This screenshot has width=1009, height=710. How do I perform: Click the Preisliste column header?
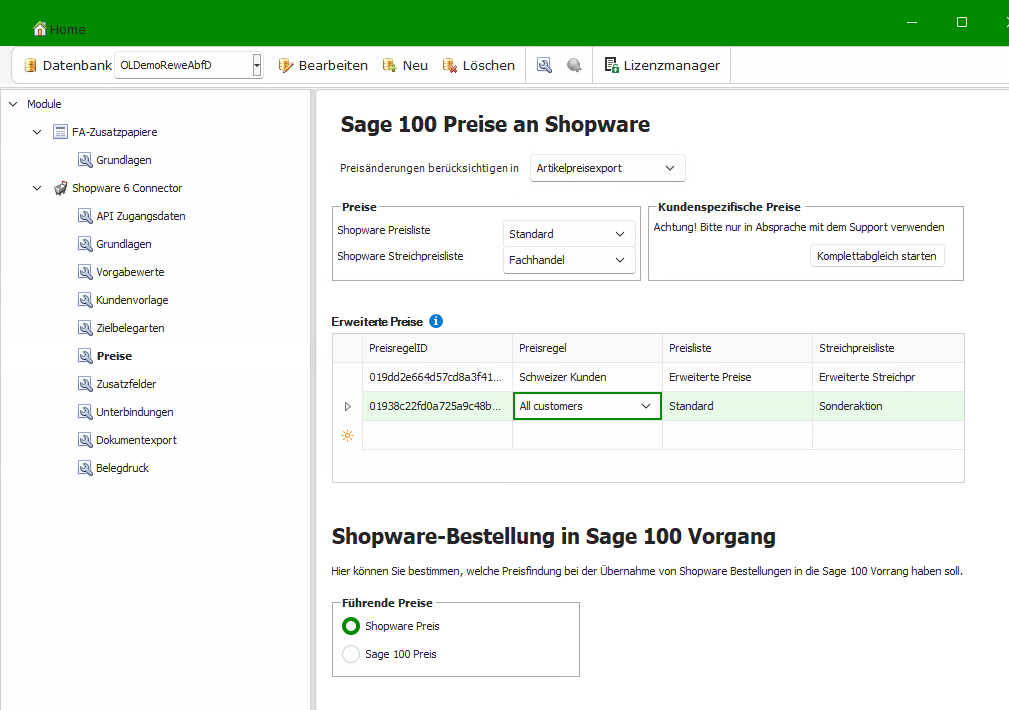click(x=737, y=348)
